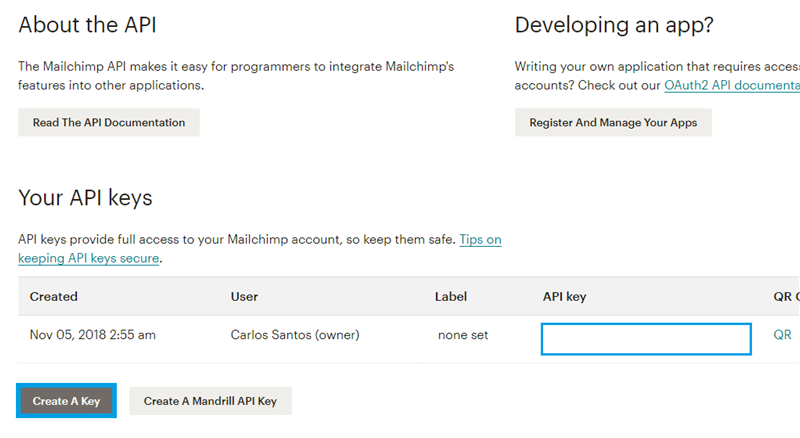Follow the OAuth2 API documentation link
The width and height of the screenshot is (800, 438).
pos(731,86)
